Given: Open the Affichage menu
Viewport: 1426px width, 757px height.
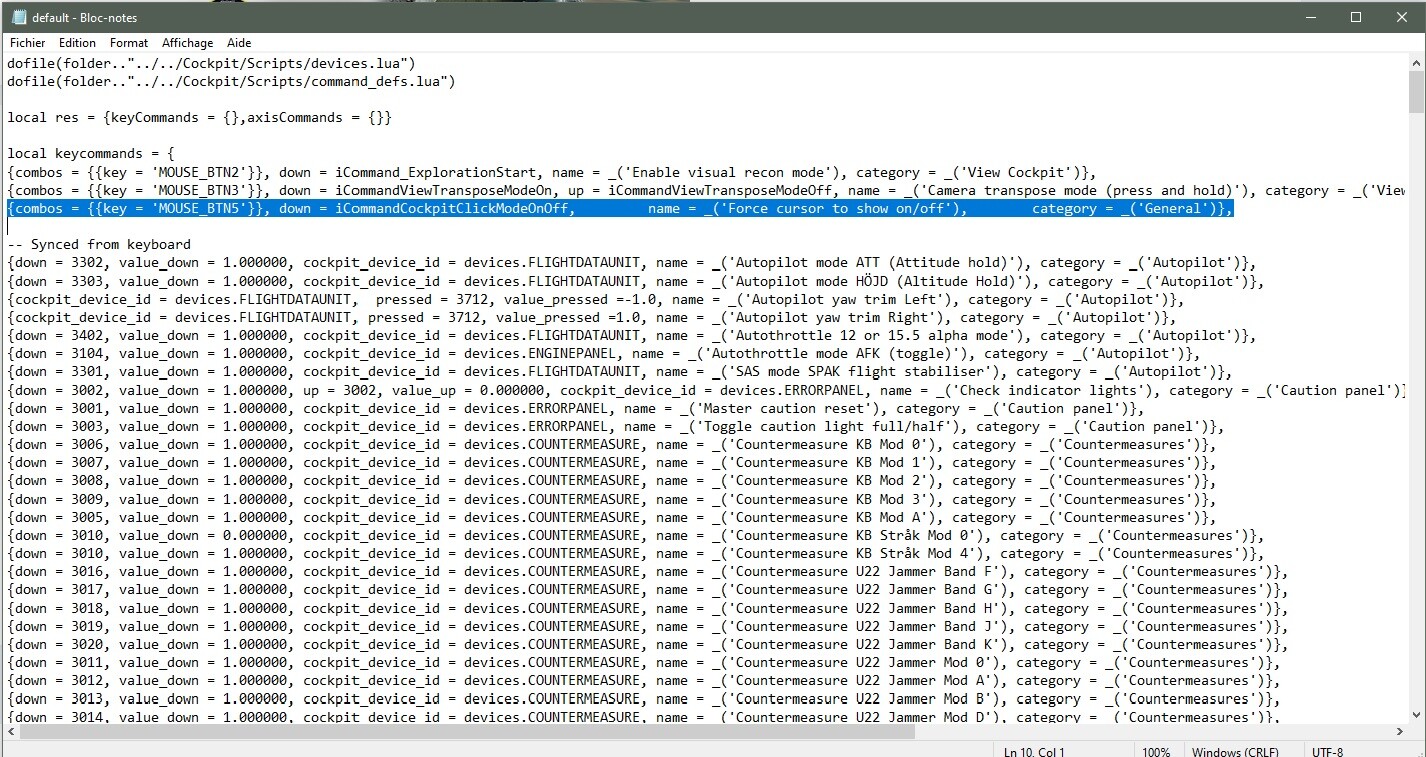Looking at the screenshot, I should click(187, 43).
